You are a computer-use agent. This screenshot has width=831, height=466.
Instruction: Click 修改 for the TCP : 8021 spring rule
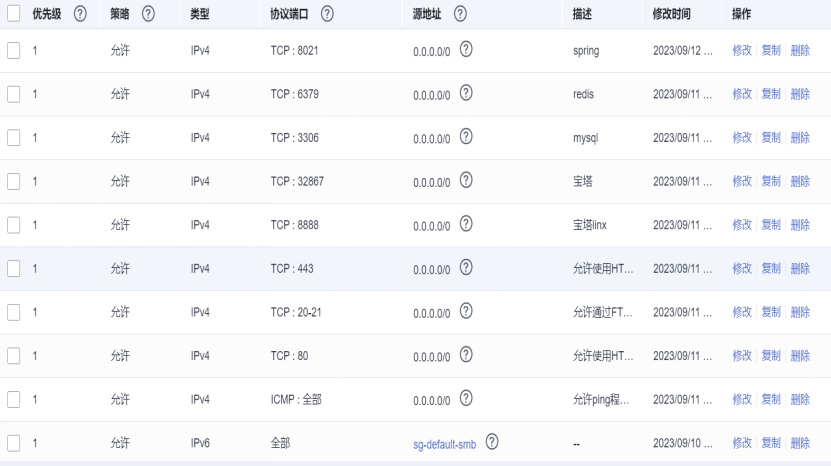click(741, 50)
